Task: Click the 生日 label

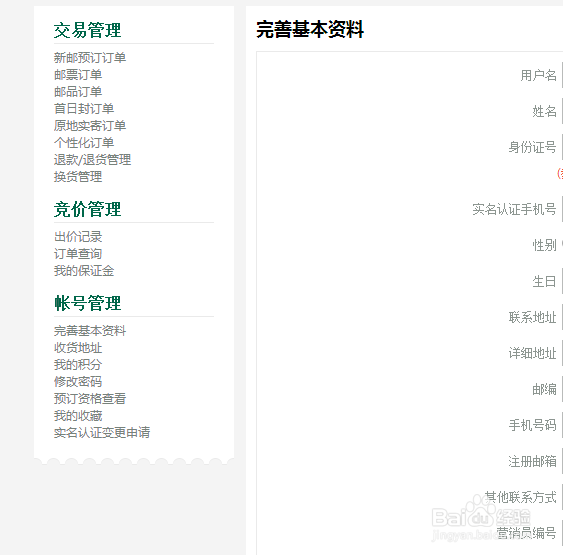Action: [x=544, y=281]
